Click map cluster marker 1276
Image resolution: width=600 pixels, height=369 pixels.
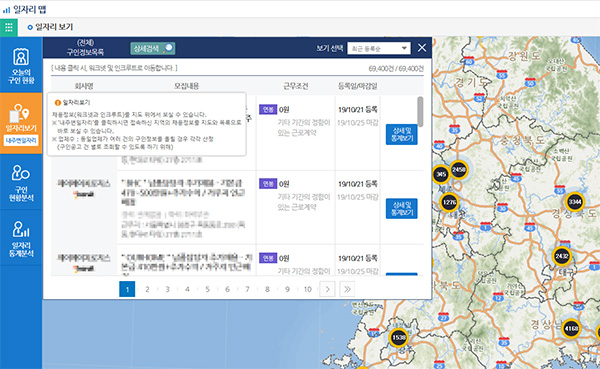click(449, 202)
